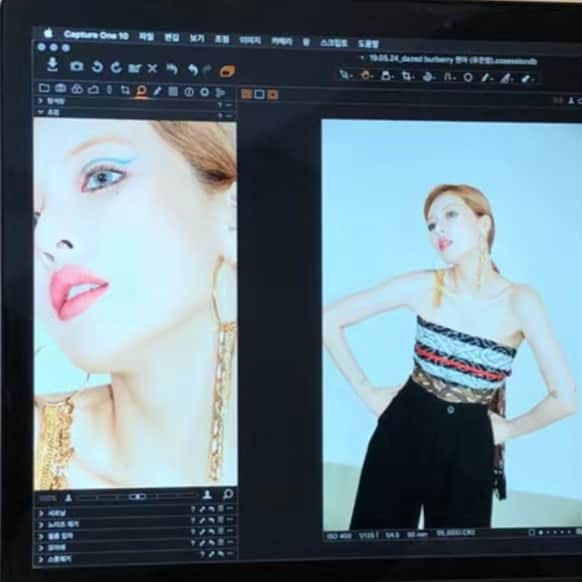The image size is (582, 582).
Task: Select the Draw Mask brush cursor tool
Action: click(x=487, y=78)
